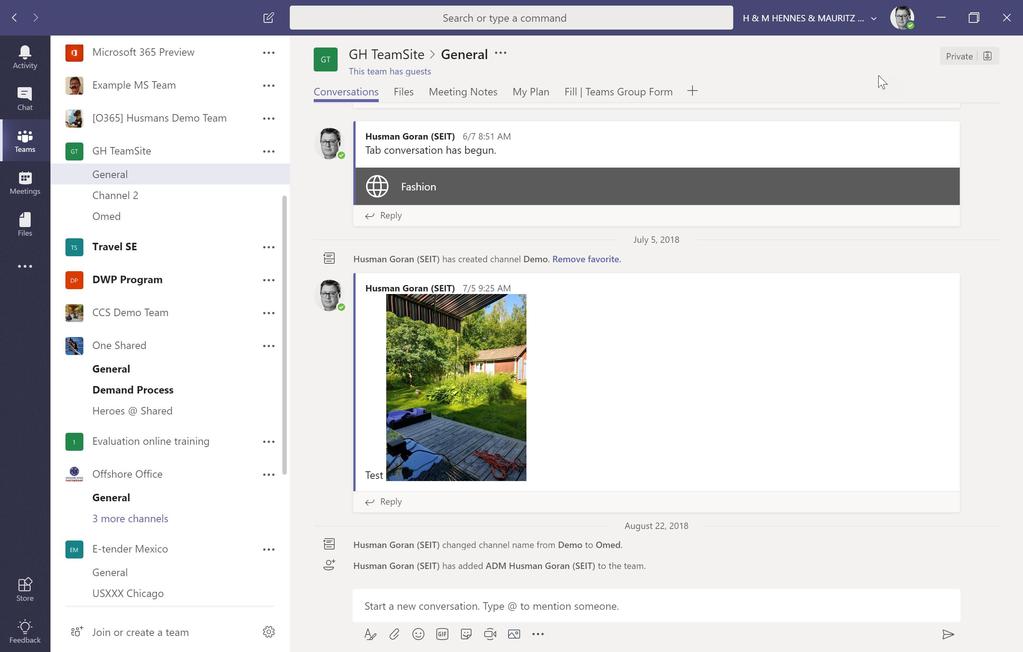The image size is (1023, 652).
Task: Reply to the Test photo message
Action: tap(384, 501)
